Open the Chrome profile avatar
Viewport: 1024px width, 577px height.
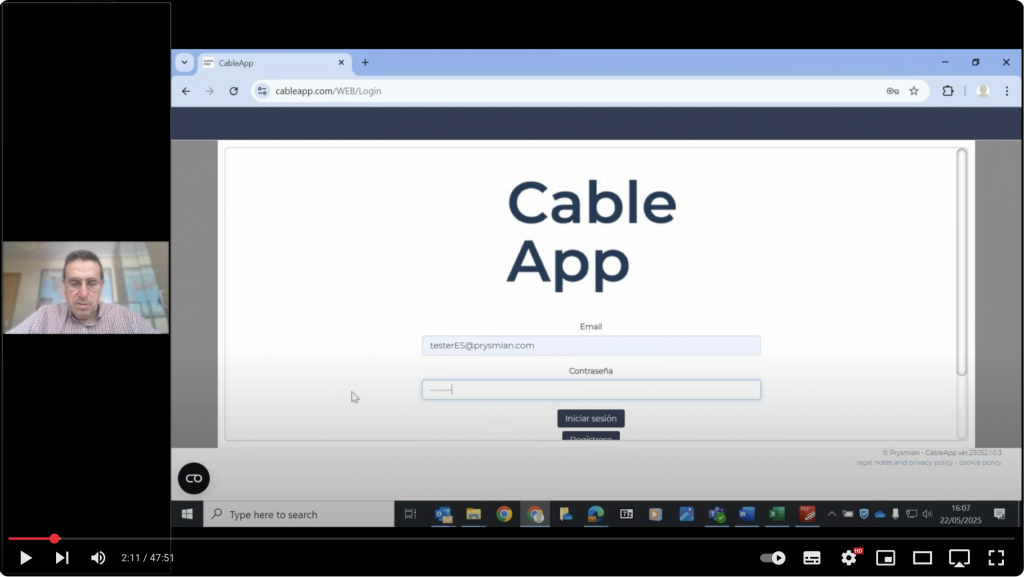click(x=983, y=91)
